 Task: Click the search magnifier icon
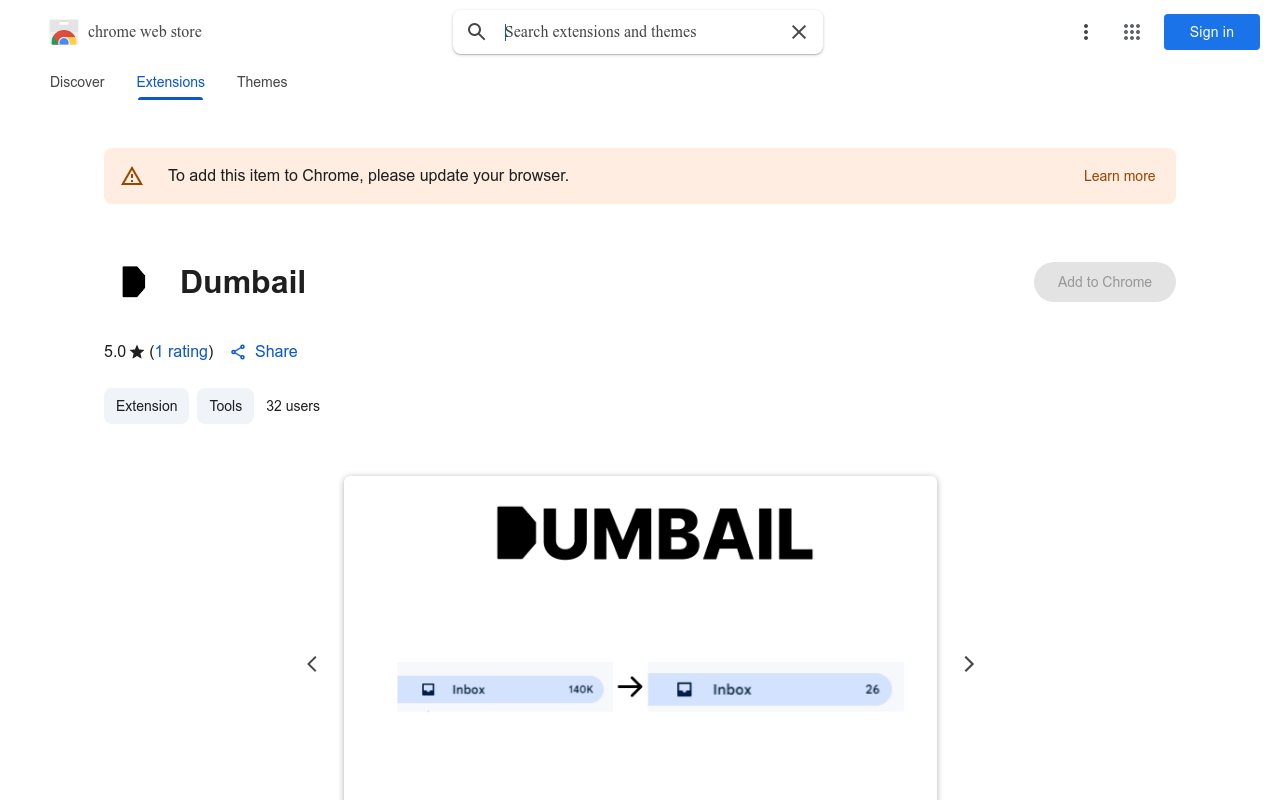click(477, 32)
